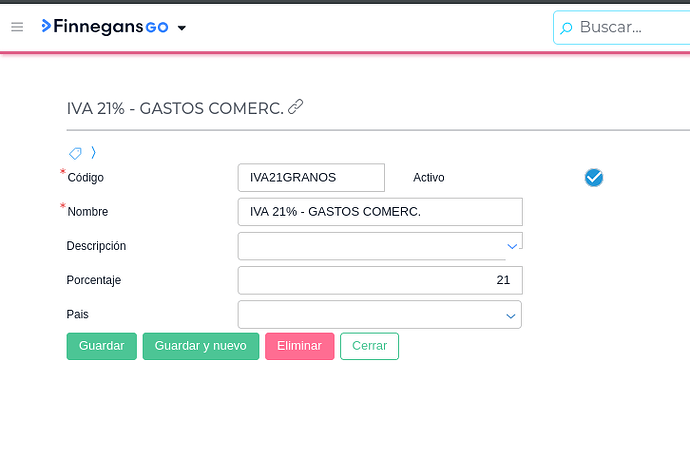
Task: Toggle the Activo checkbox
Action: 594,177
